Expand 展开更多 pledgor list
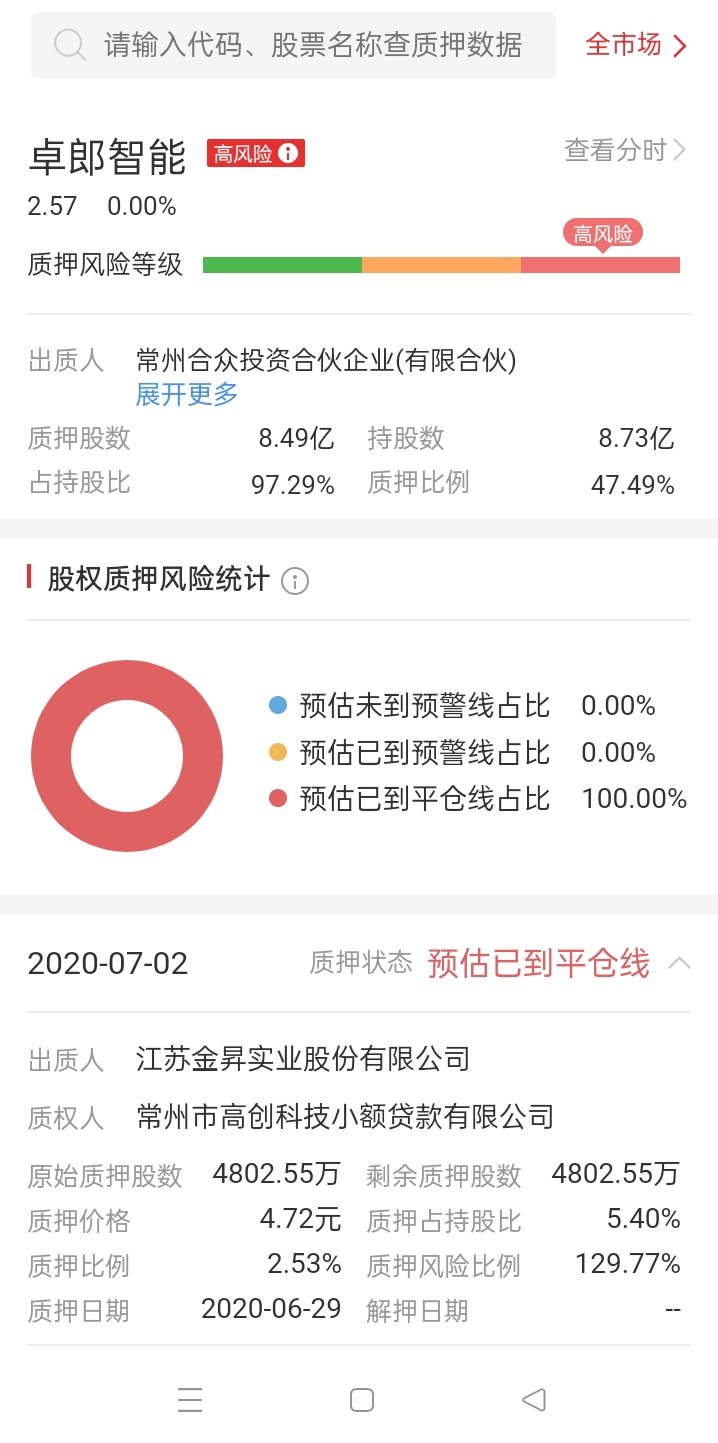718x1443 pixels. pos(187,394)
